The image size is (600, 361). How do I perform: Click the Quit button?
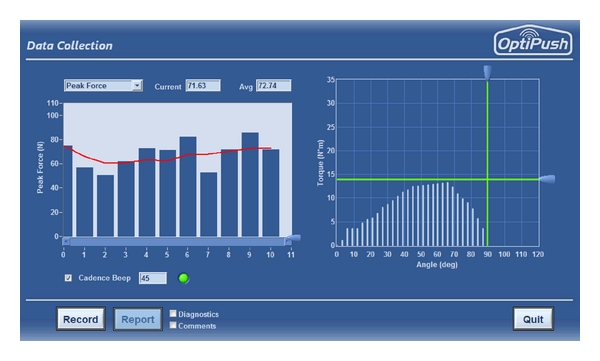(x=533, y=319)
